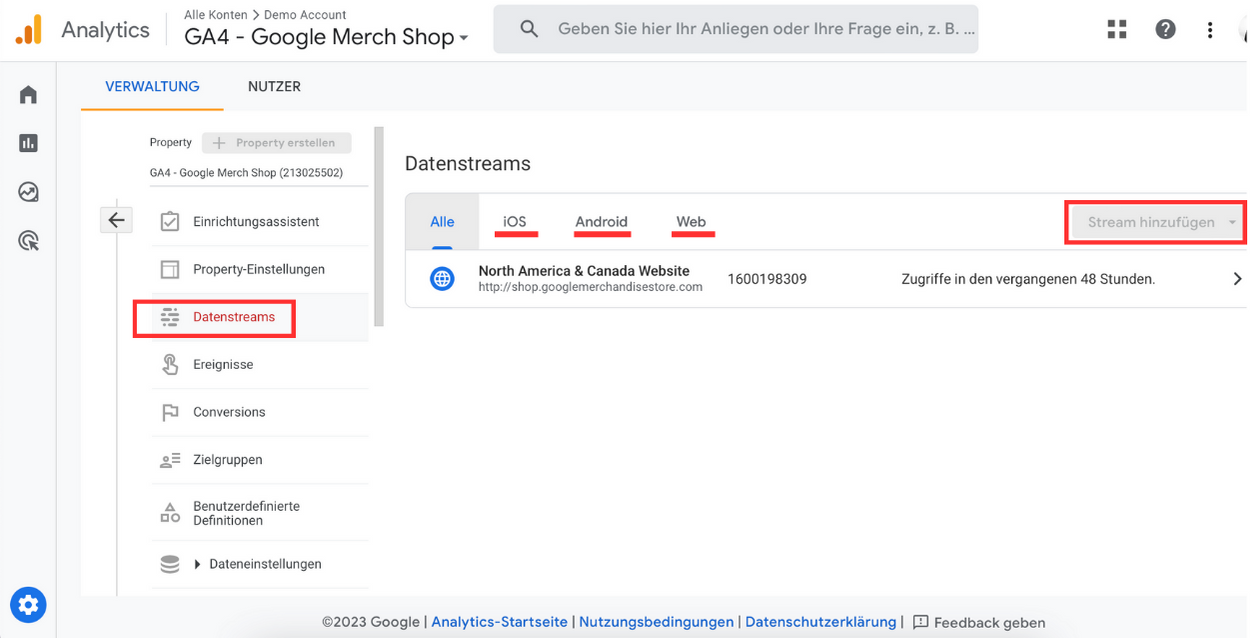Click 'Zugriffe in den vergangenen 48 Stunden' text
Image resolution: width=1255 pixels, height=638 pixels.
1028,279
